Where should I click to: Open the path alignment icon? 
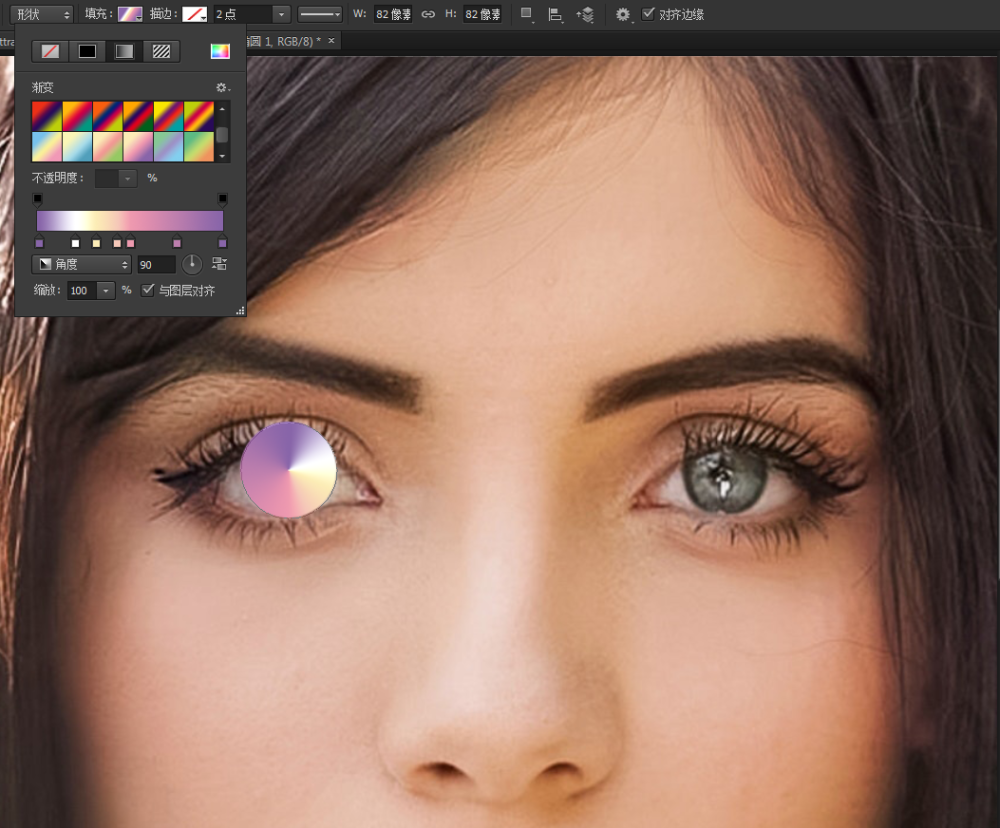point(555,15)
